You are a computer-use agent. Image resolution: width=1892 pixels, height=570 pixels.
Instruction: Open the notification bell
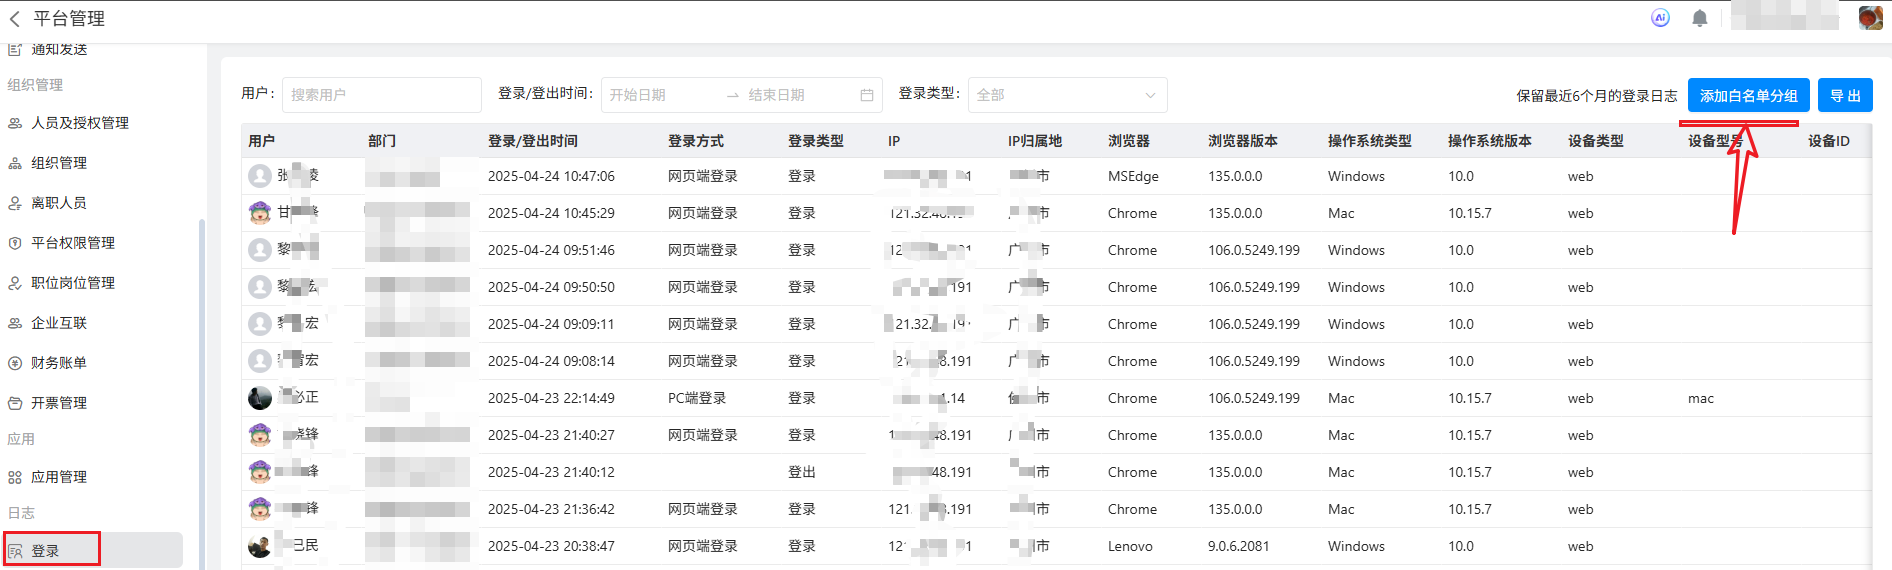(1700, 18)
